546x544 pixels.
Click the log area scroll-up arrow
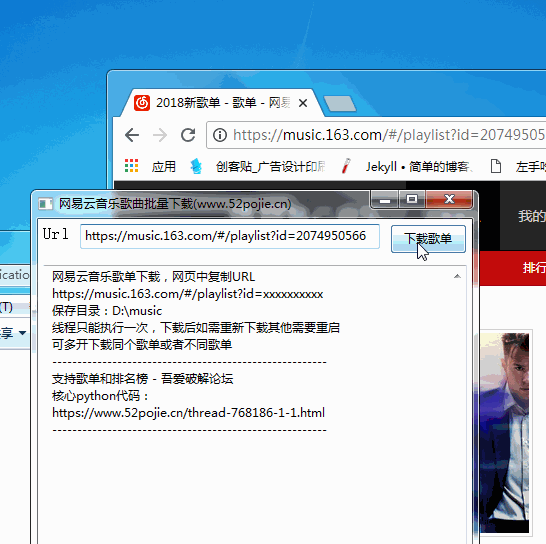coord(457,277)
